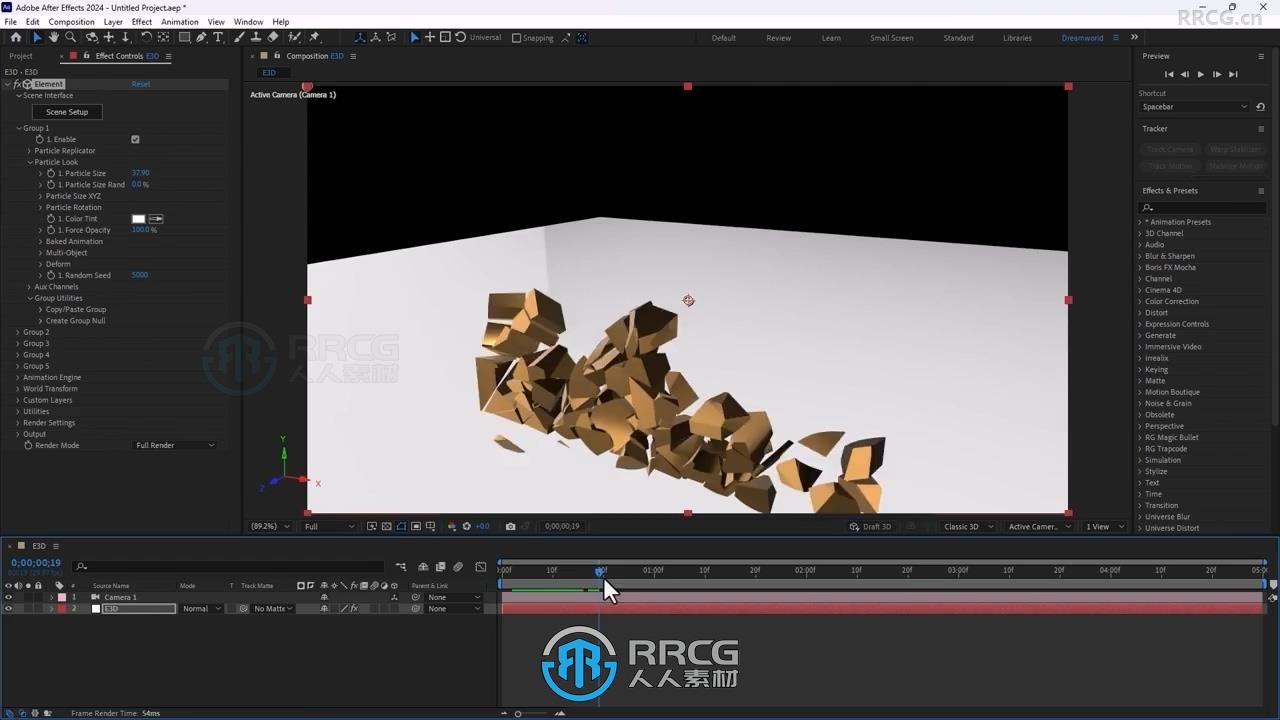The width and height of the screenshot is (1280, 720).
Task: Open the Layer menu
Action: (113, 21)
